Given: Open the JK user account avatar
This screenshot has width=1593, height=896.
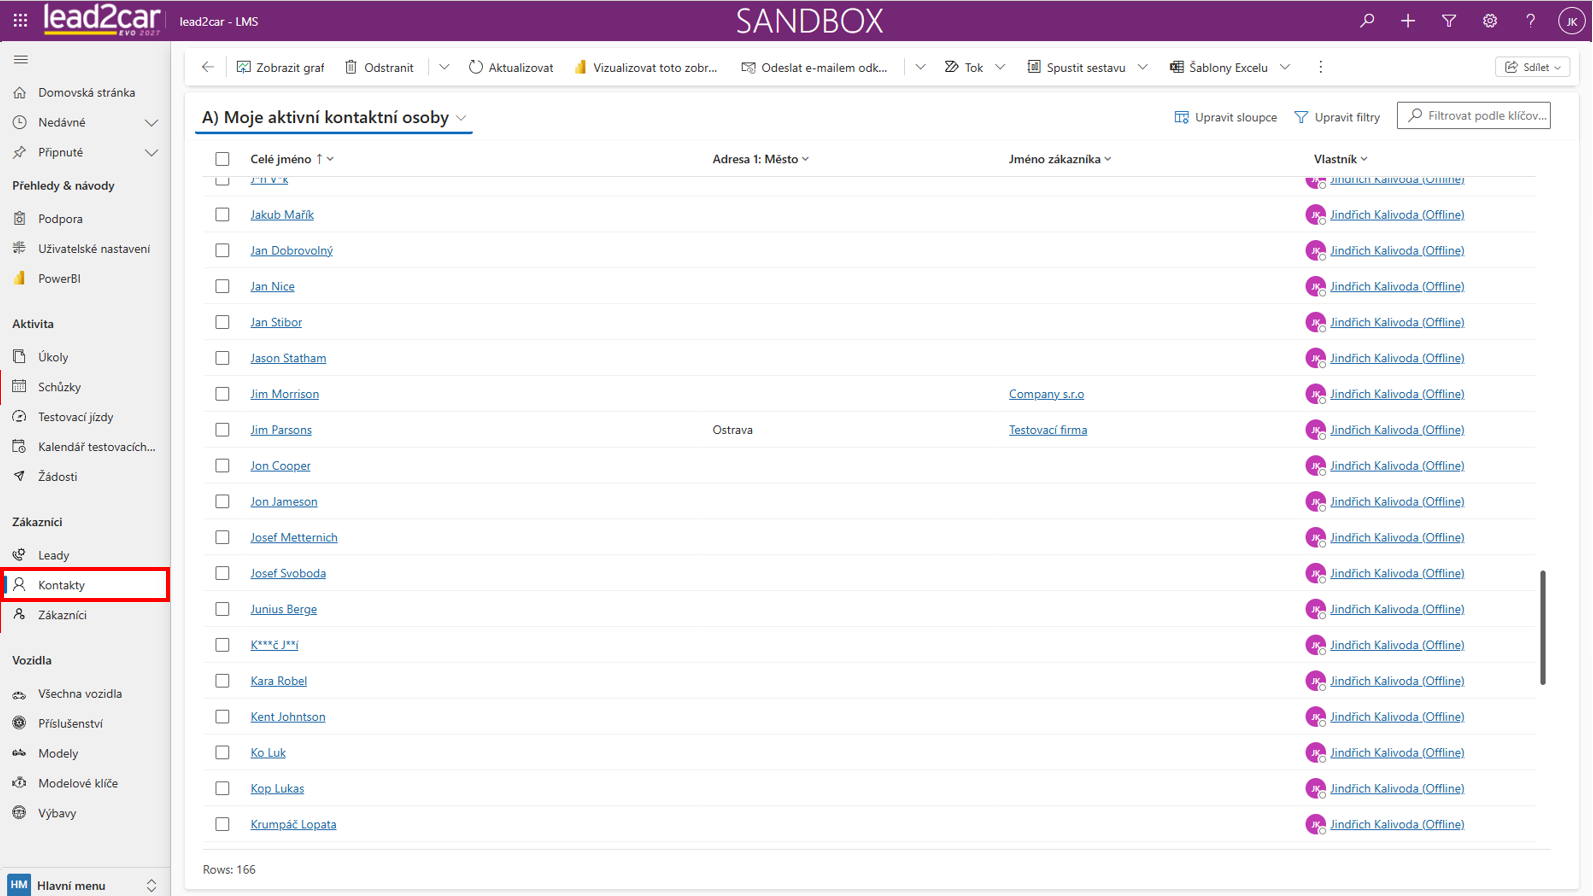Looking at the screenshot, I should (1571, 21).
